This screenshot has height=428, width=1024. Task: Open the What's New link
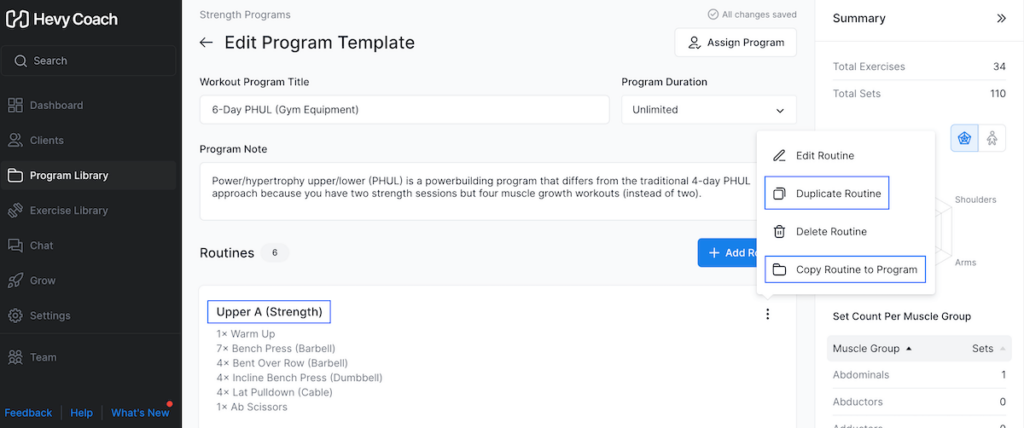coord(140,412)
